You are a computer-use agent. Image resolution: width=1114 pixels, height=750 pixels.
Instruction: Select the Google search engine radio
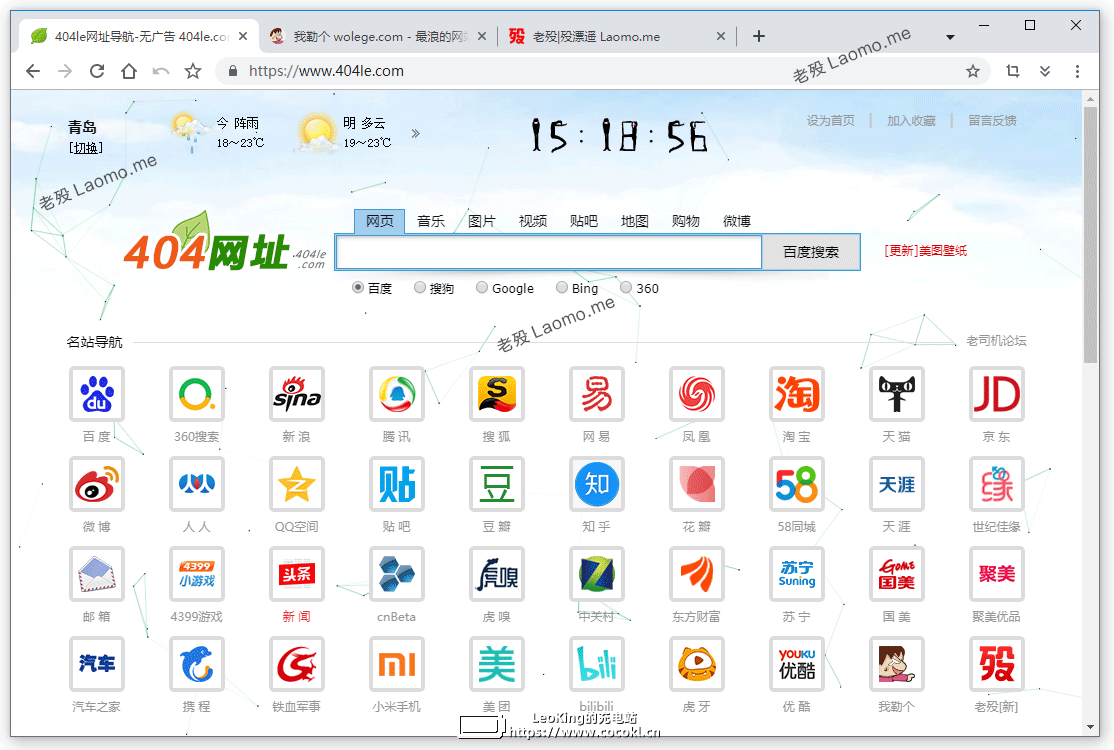click(x=482, y=288)
